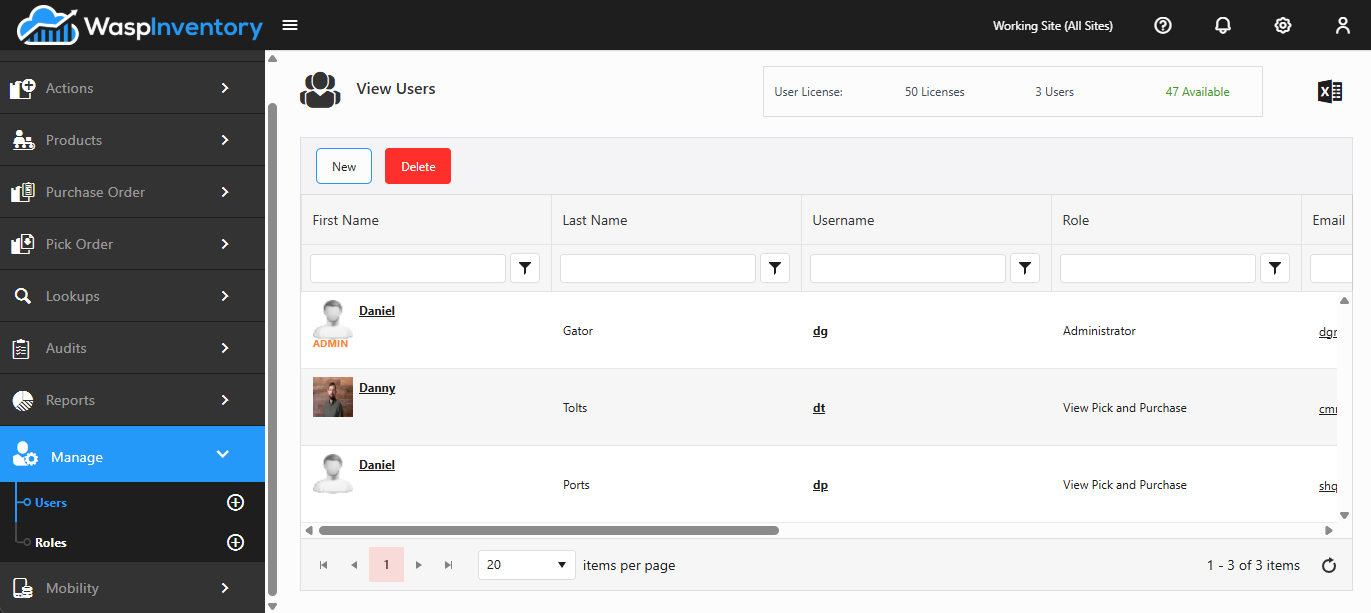This screenshot has width=1371, height=613.
Task: Expand the Products menu
Action: [x=132, y=140]
